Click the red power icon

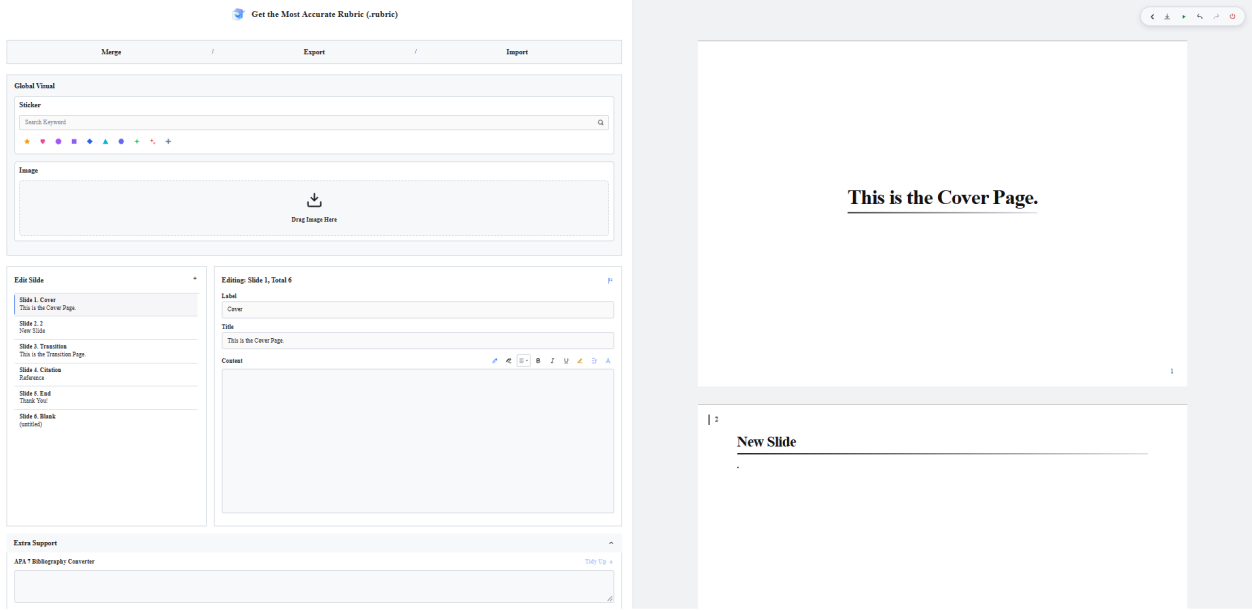(x=1232, y=17)
